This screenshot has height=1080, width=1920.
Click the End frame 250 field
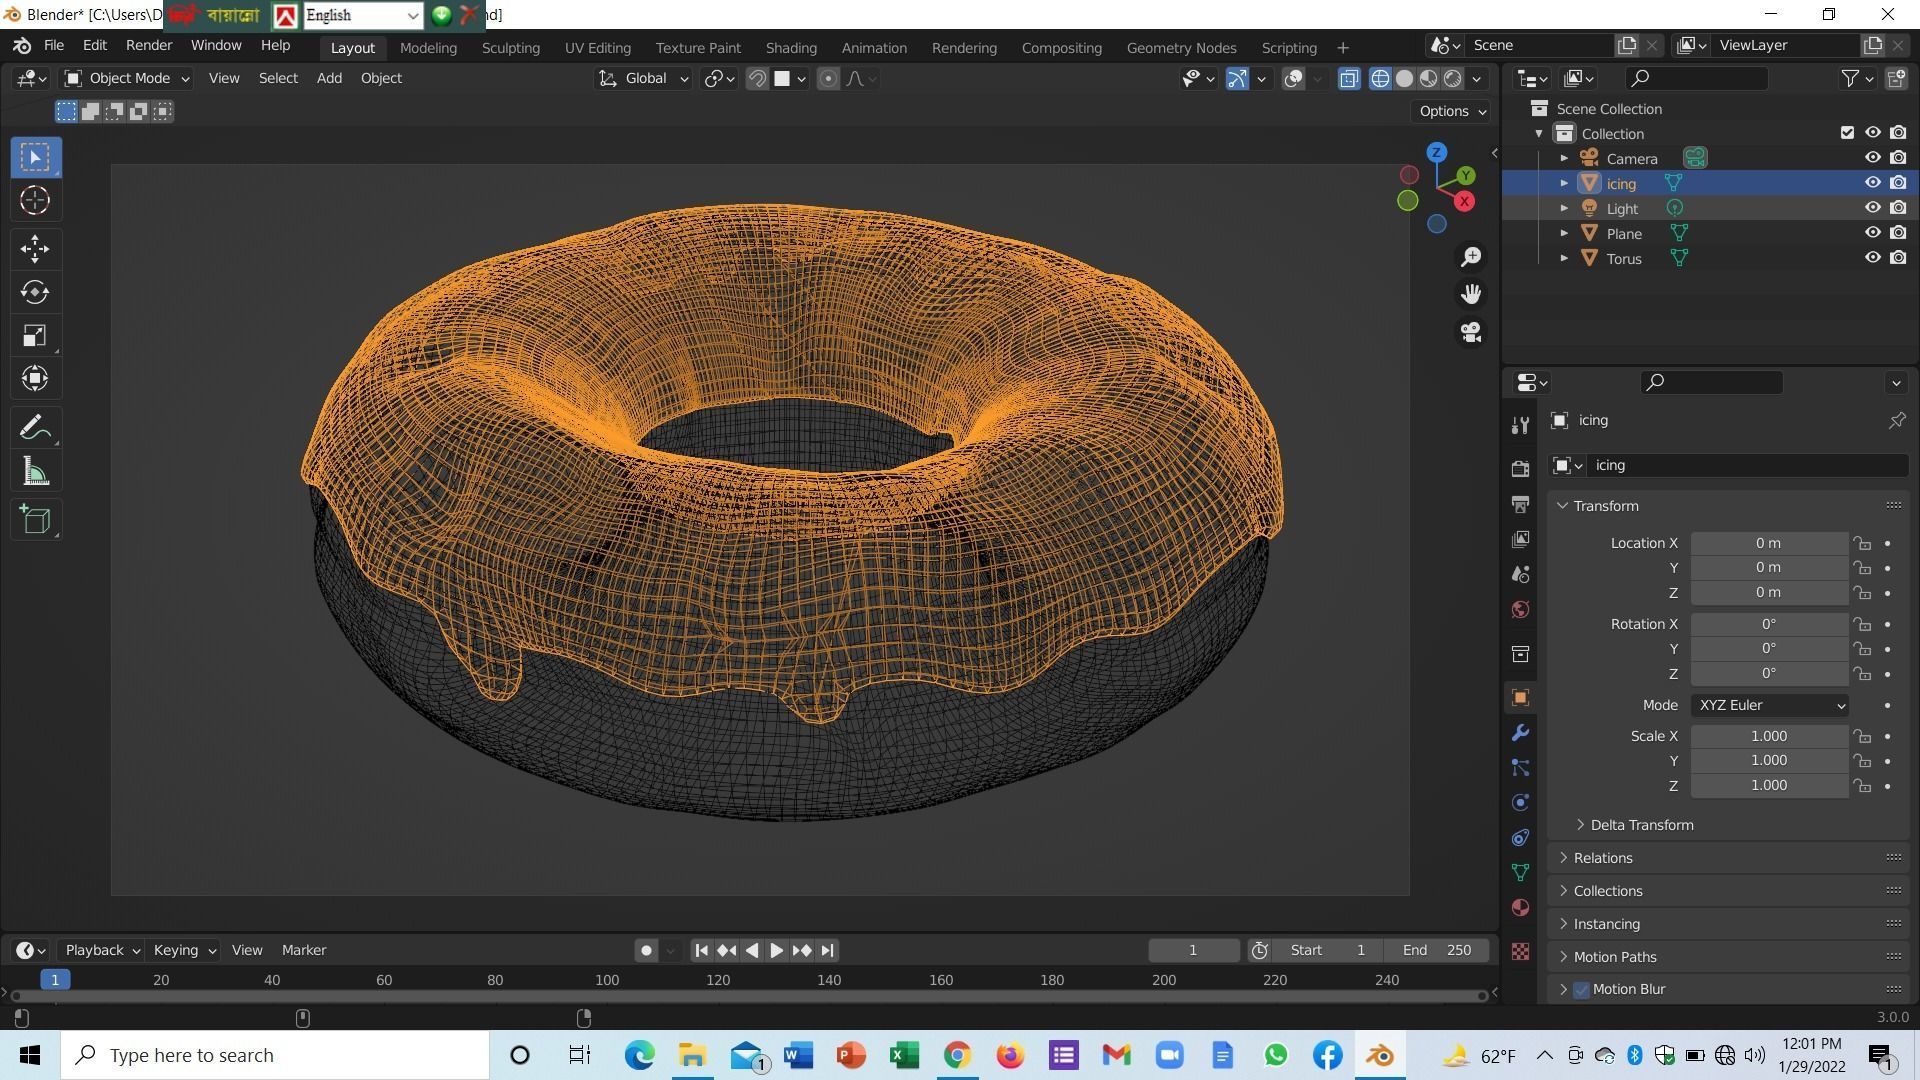click(x=1437, y=950)
